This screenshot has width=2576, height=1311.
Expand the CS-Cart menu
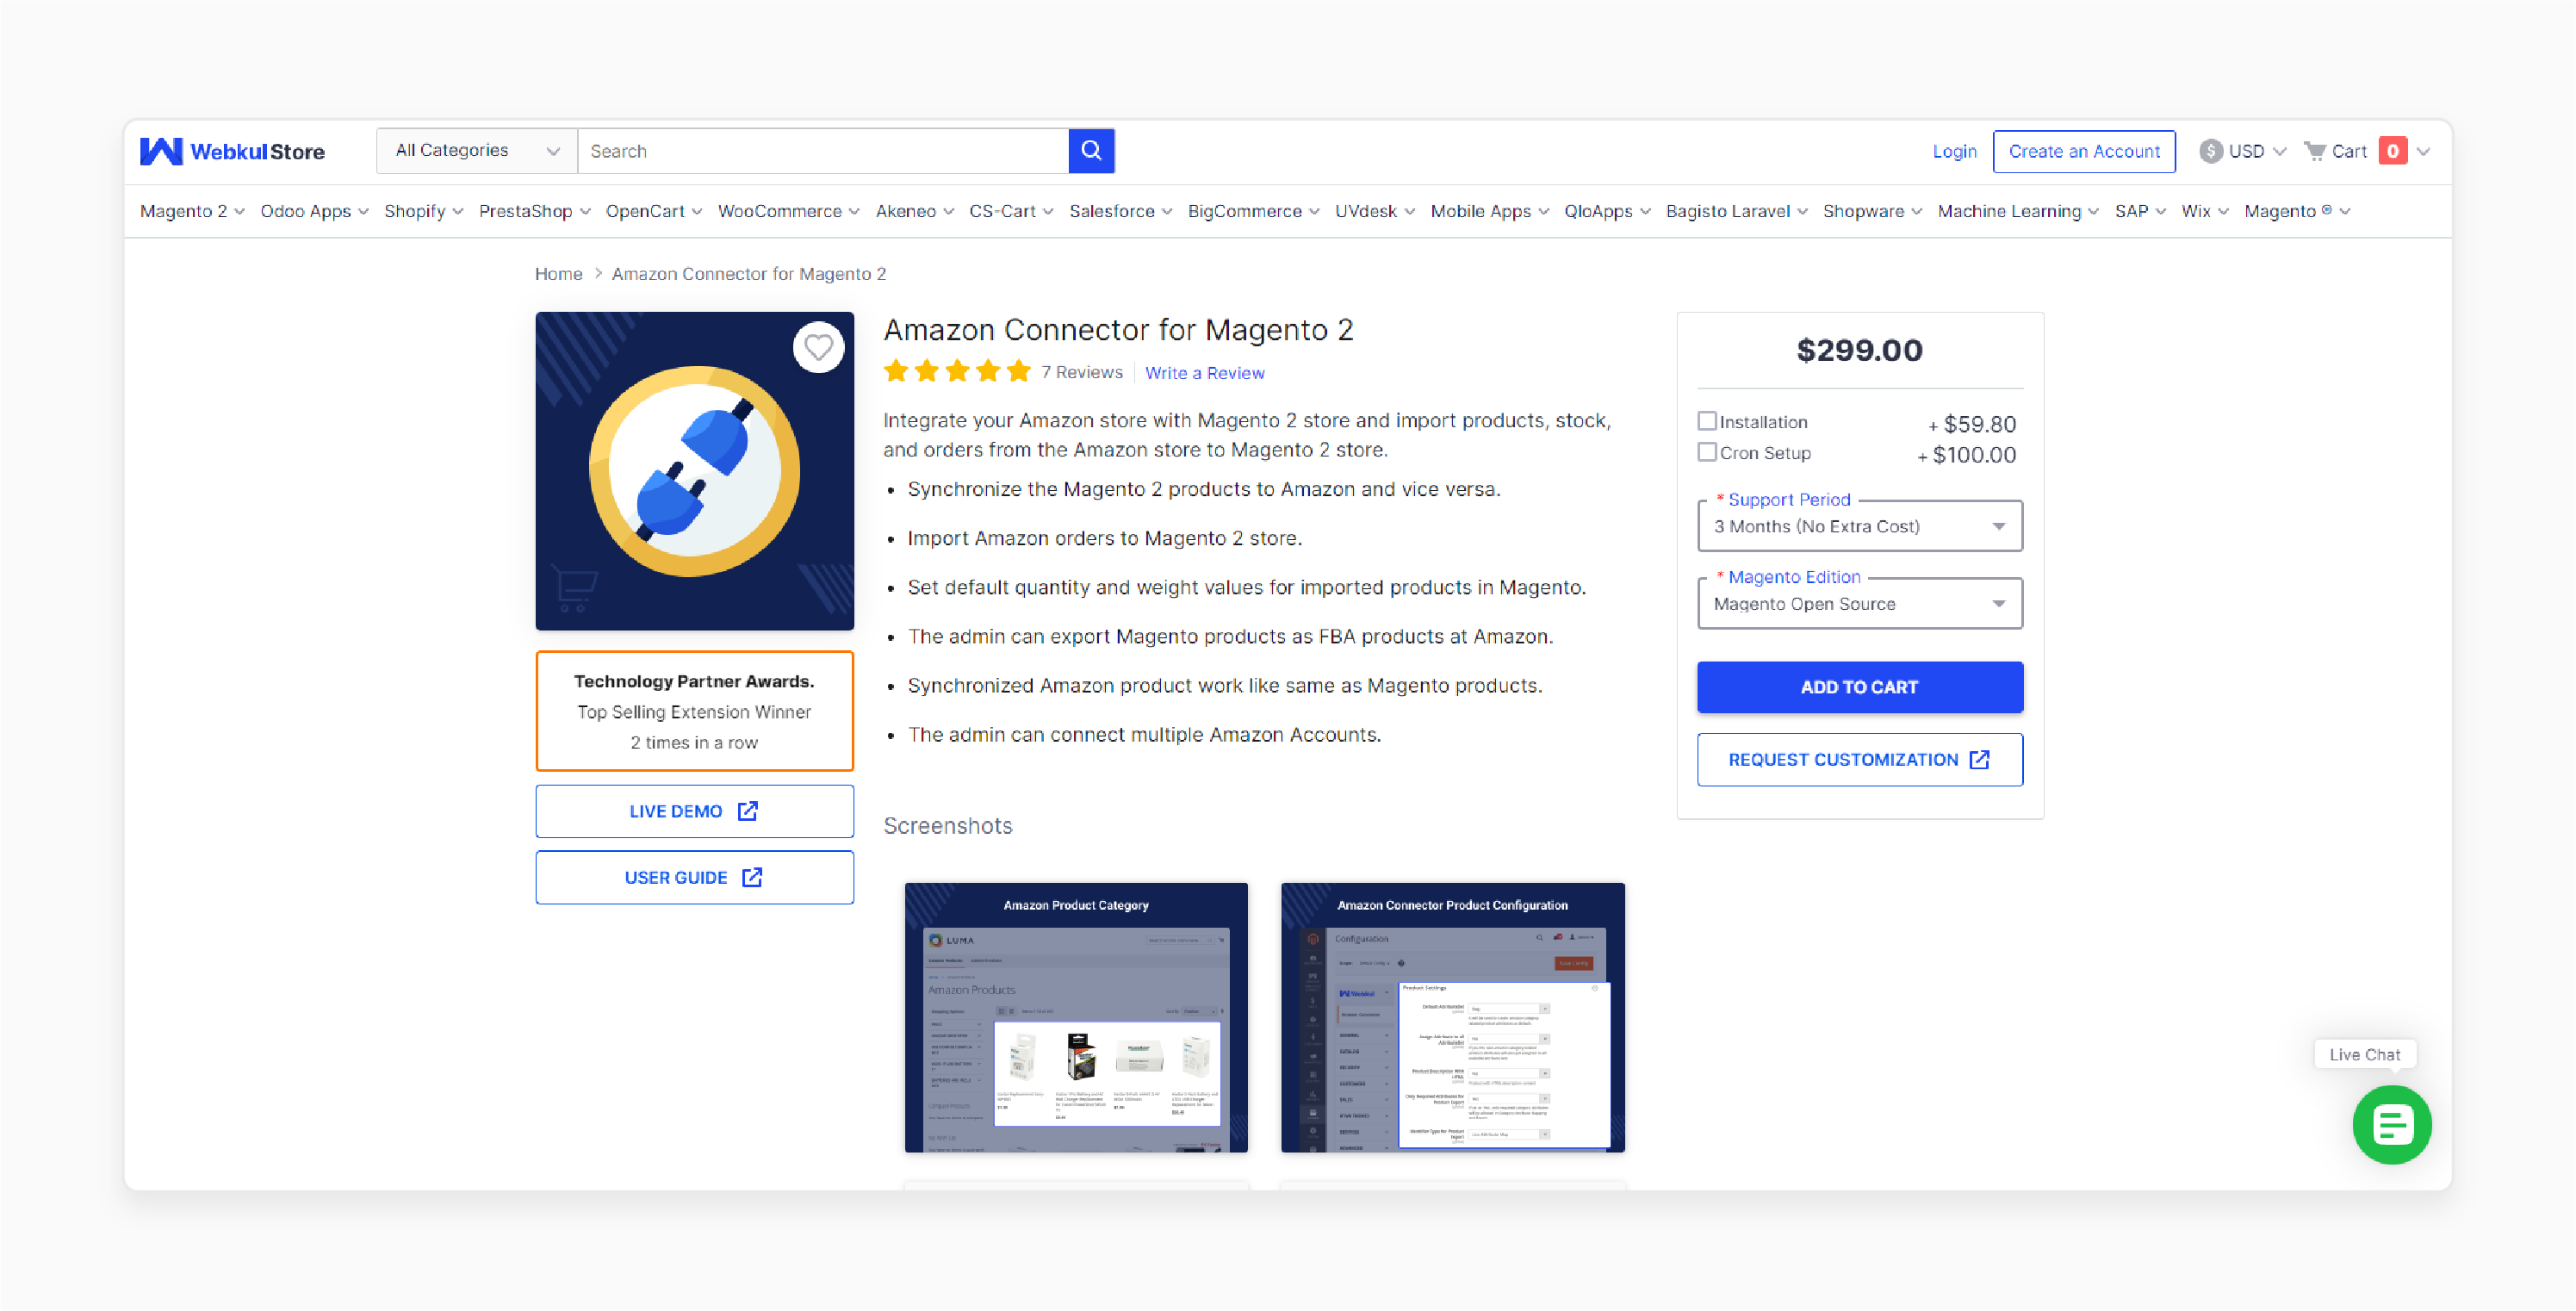1010,211
